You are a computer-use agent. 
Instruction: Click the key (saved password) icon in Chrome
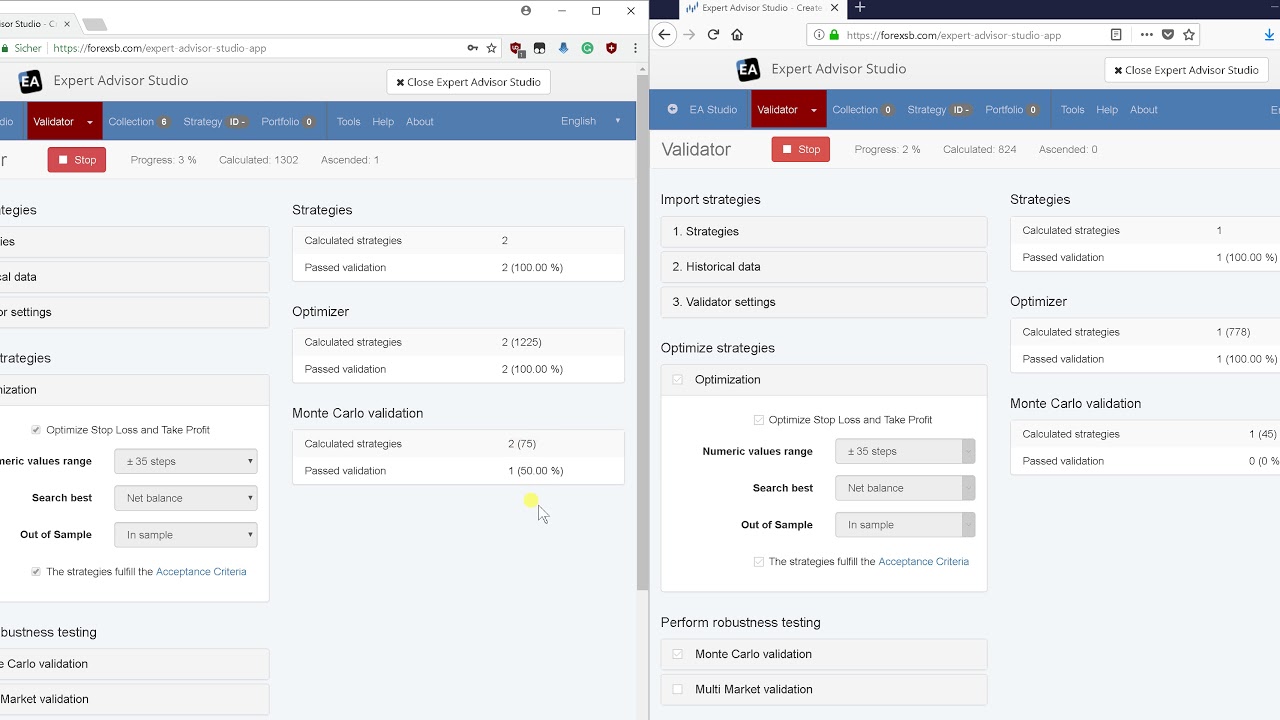(472, 48)
